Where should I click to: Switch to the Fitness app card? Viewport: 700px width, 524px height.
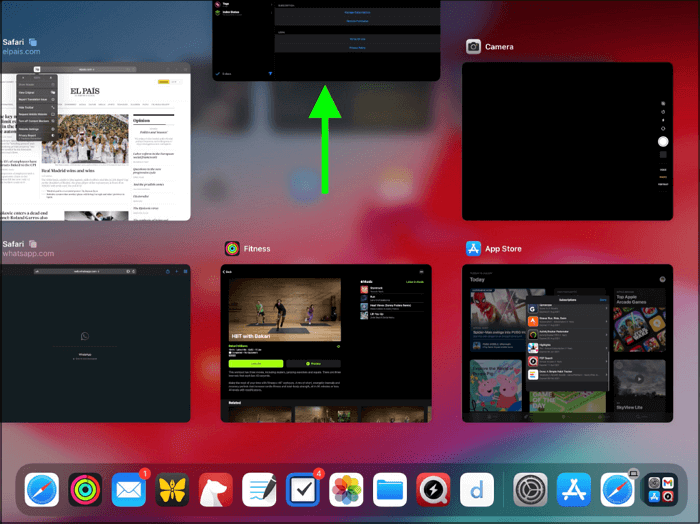click(327, 342)
